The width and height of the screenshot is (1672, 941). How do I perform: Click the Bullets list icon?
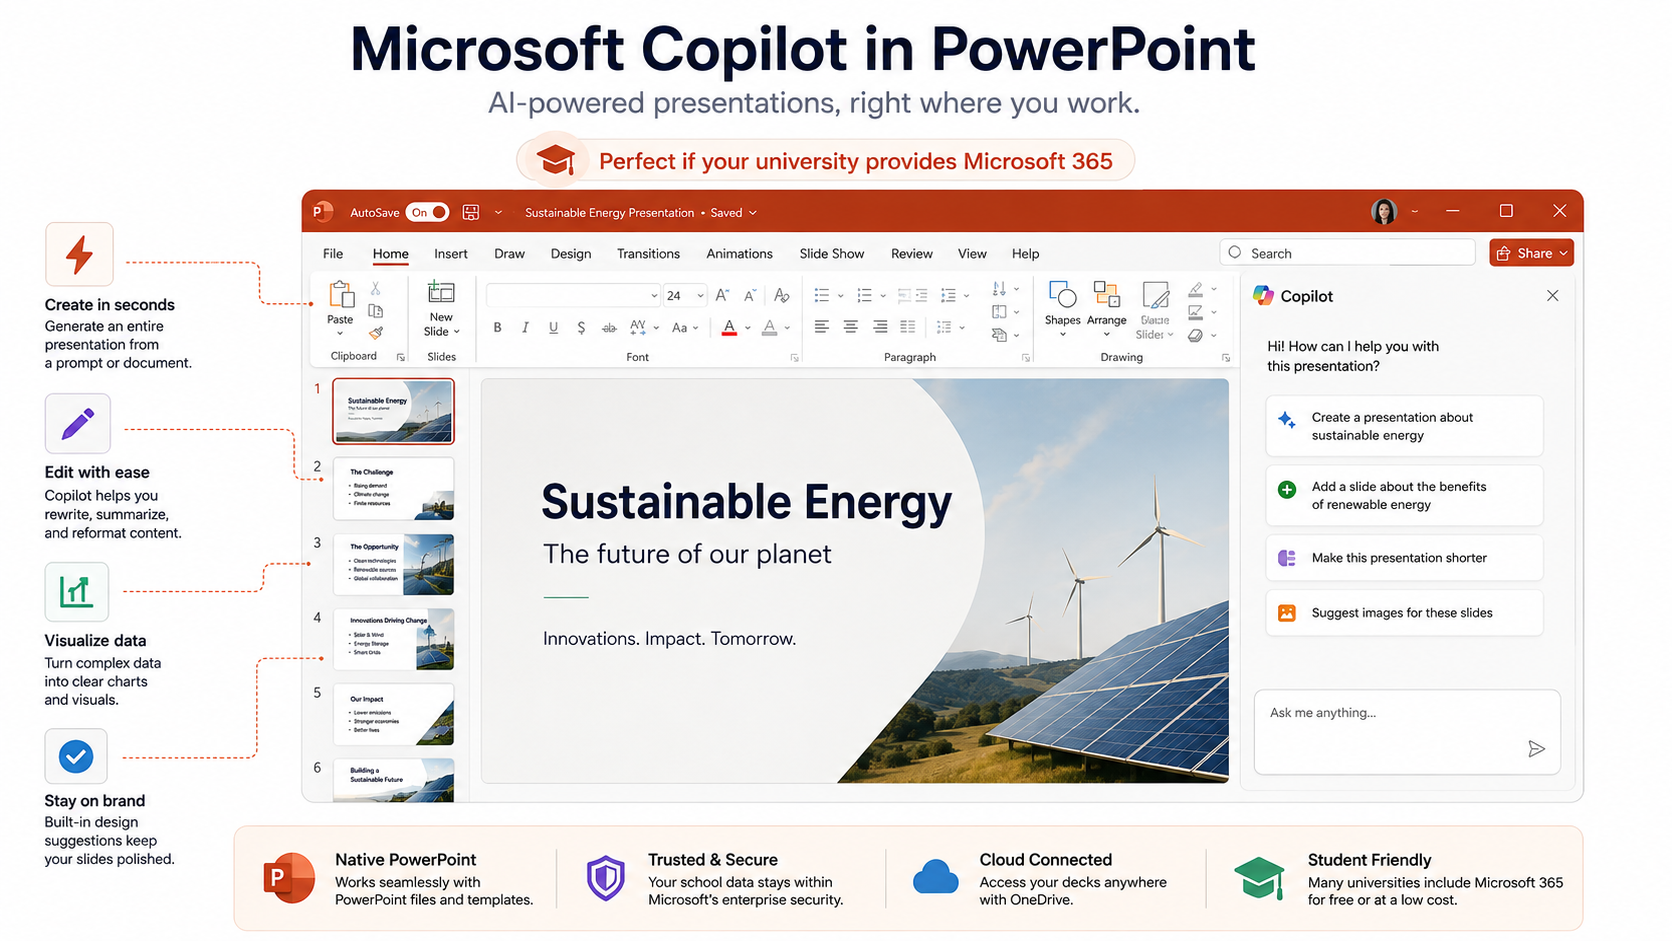click(x=822, y=295)
